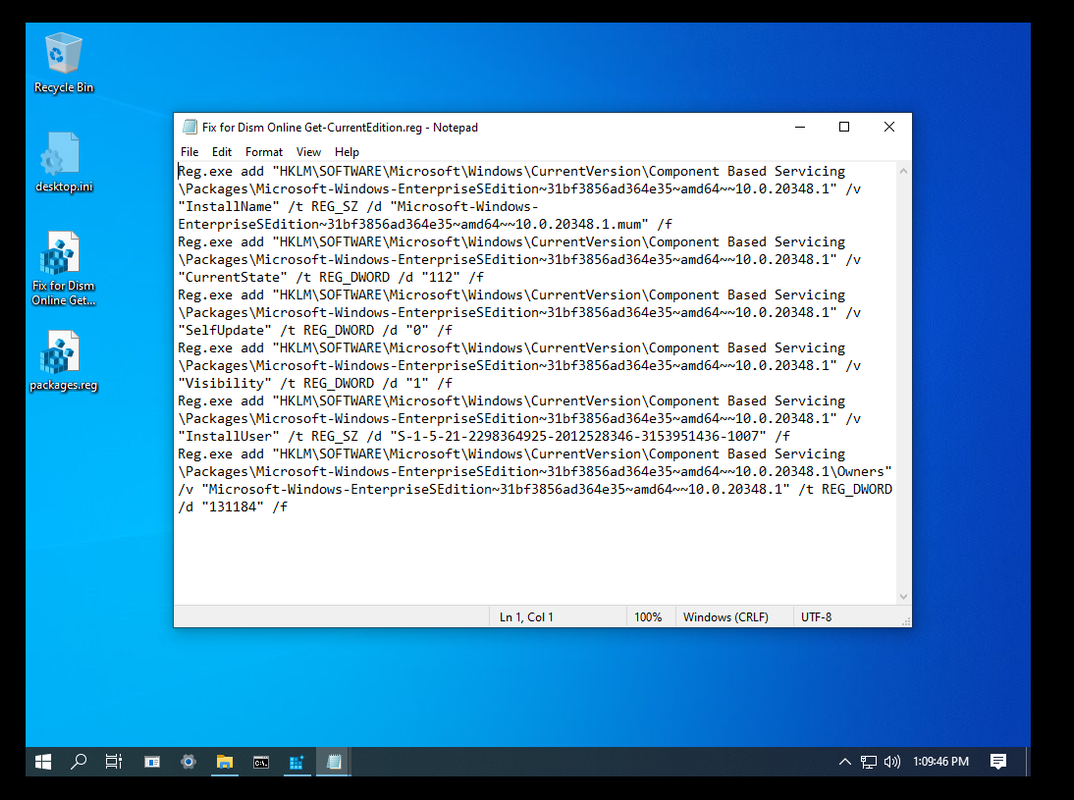Open the View menu in Notepad
This screenshot has height=800, width=1074.
pos(308,152)
